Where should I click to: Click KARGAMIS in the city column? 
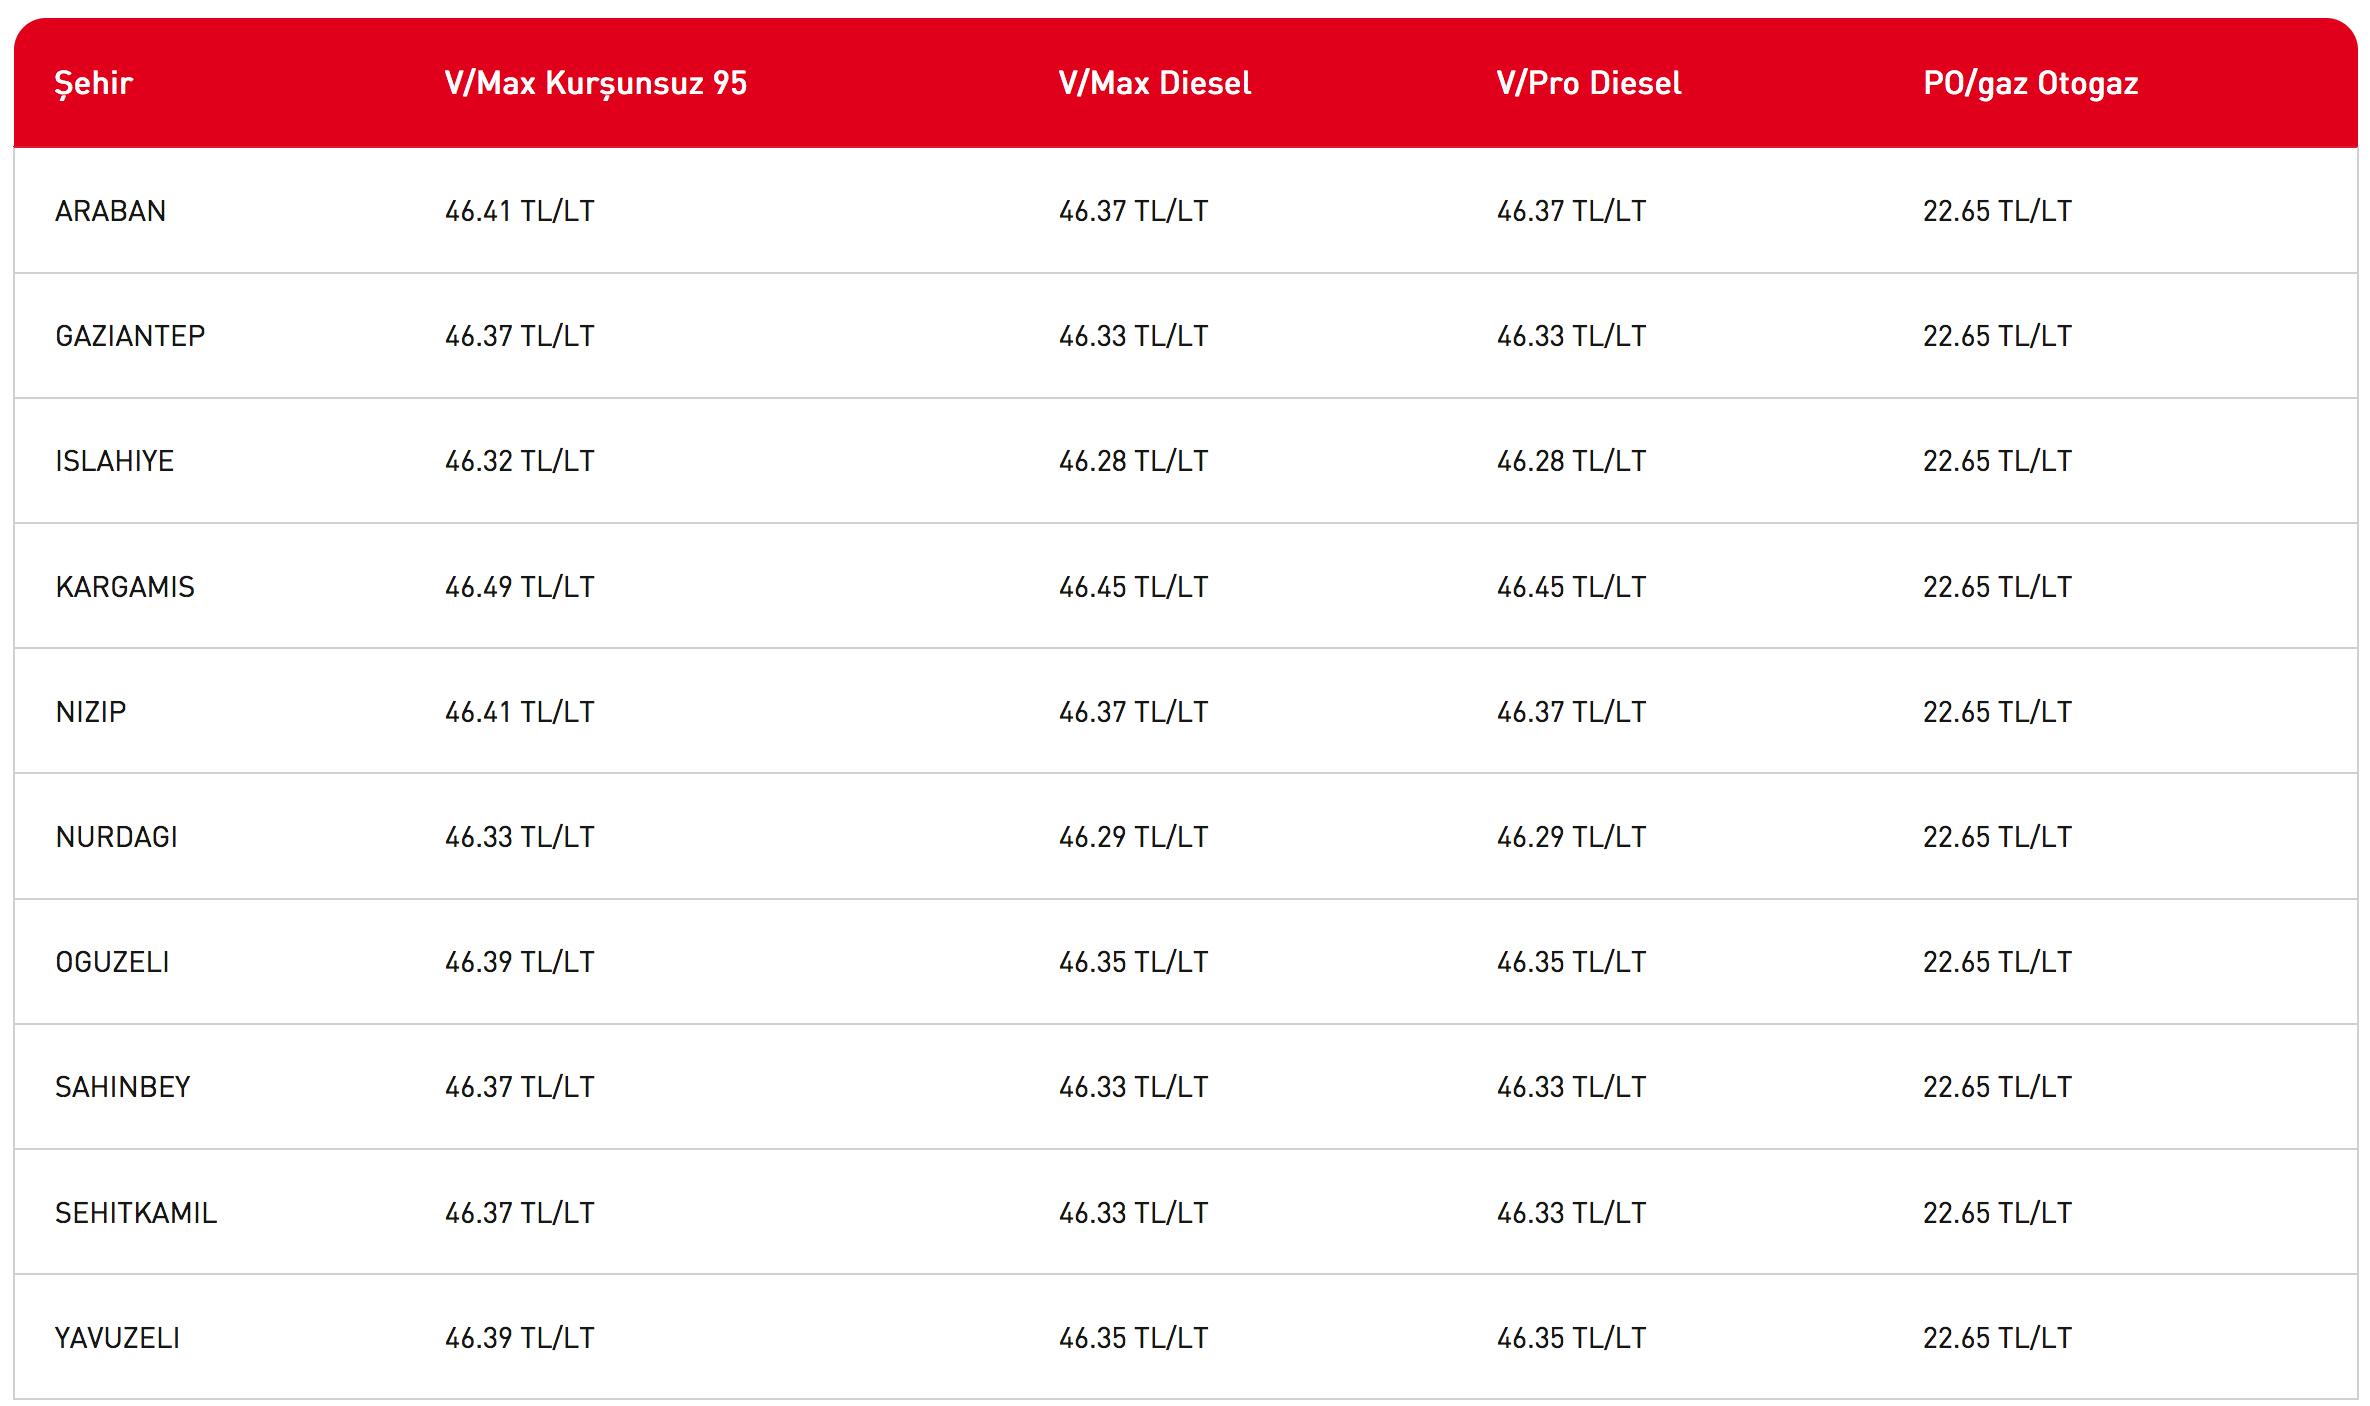(x=125, y=587)
